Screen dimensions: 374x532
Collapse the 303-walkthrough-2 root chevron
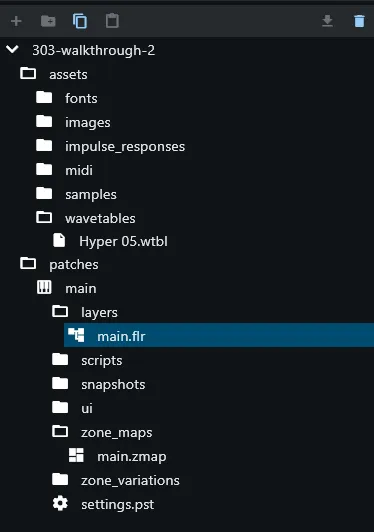pyautogui.click(x=12, y=50)
